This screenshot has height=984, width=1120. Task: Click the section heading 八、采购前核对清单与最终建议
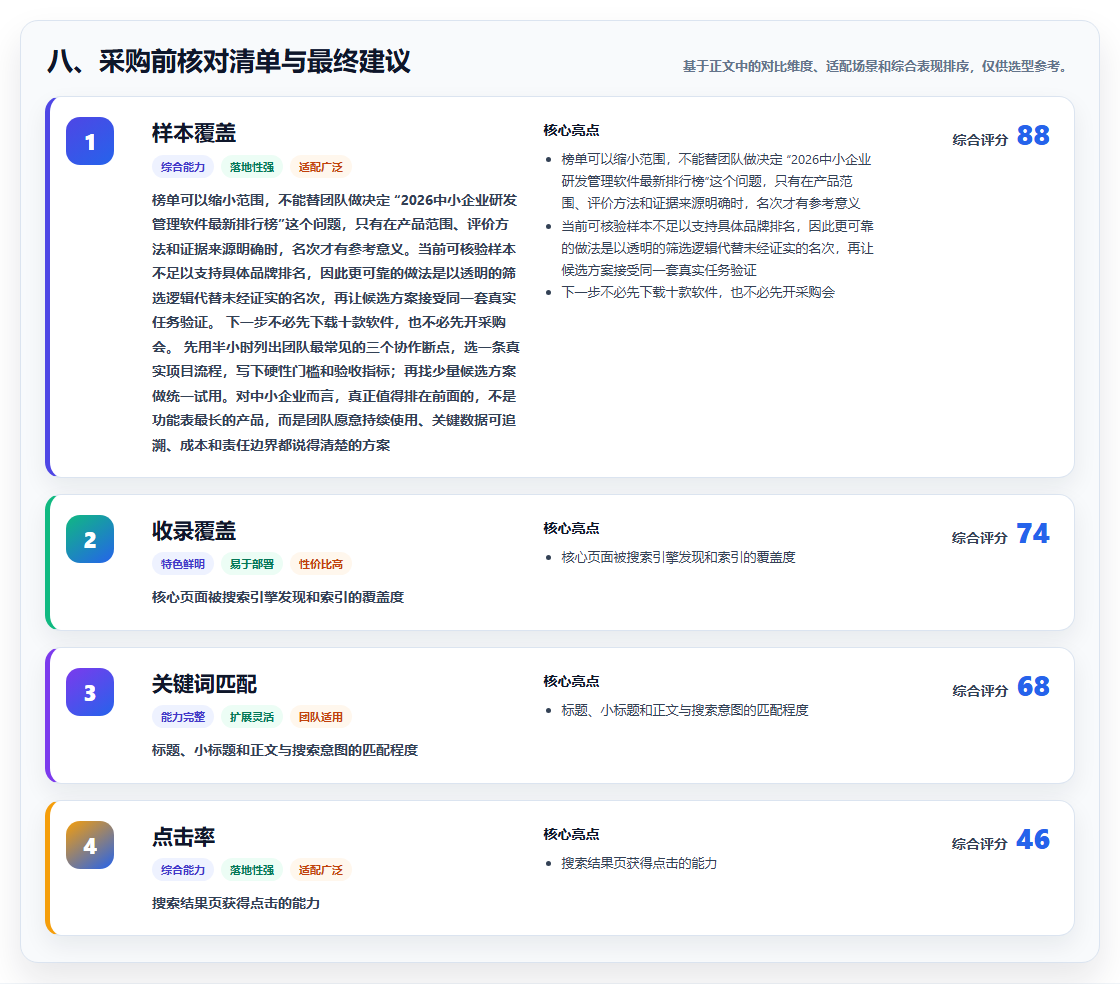pos(229,61)
